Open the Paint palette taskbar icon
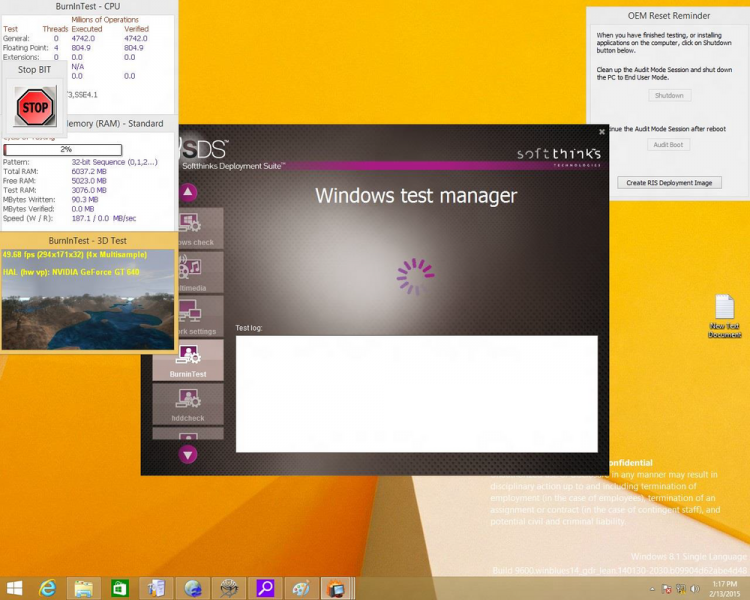This screenshot has width=750, height=600. click(301, 588)
